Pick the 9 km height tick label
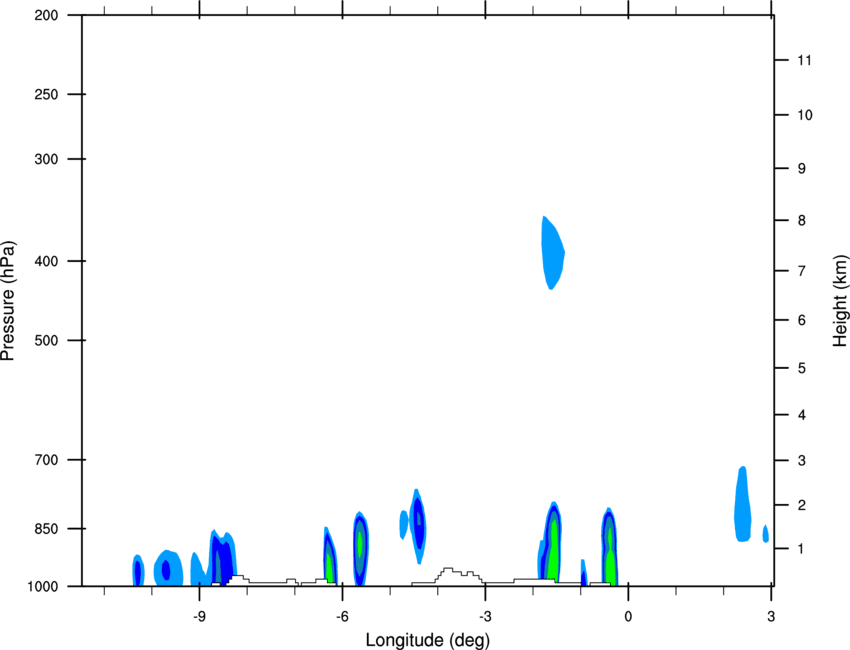 802,169
